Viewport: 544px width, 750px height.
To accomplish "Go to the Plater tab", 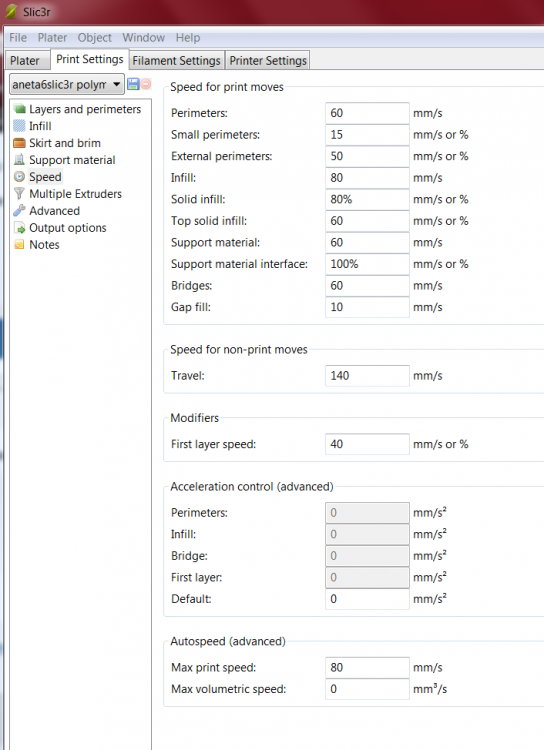I will [25, 61].
